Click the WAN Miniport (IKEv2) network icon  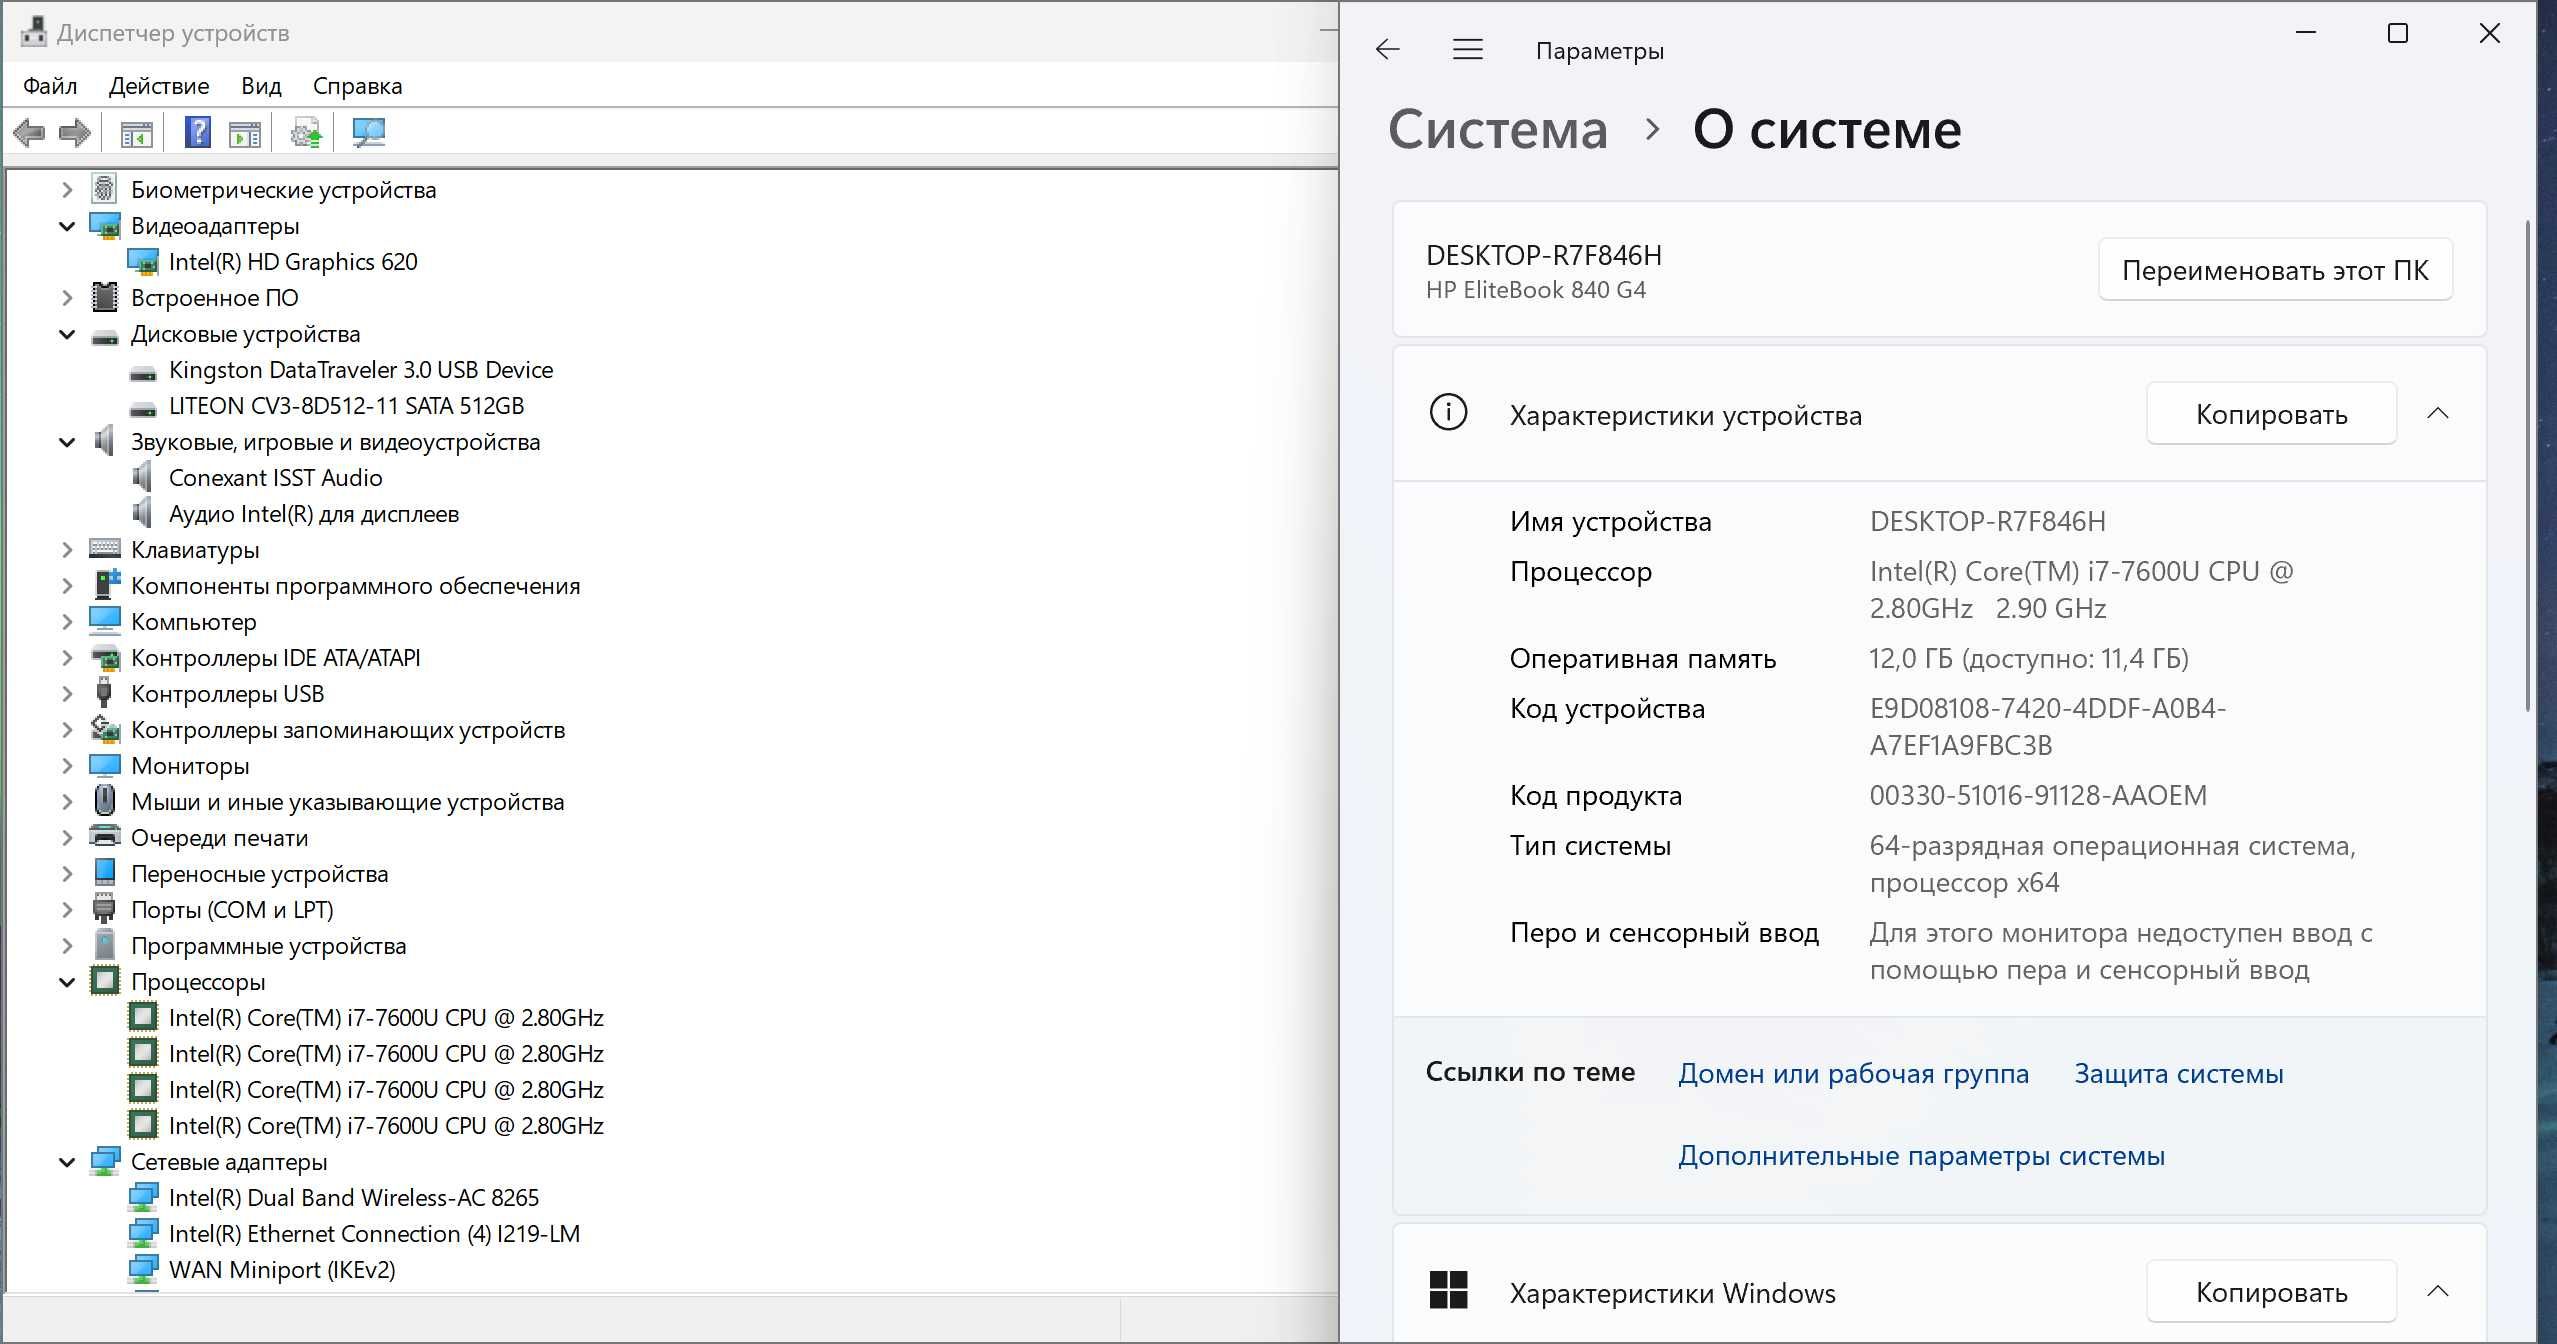click(x=143, y=1269)
